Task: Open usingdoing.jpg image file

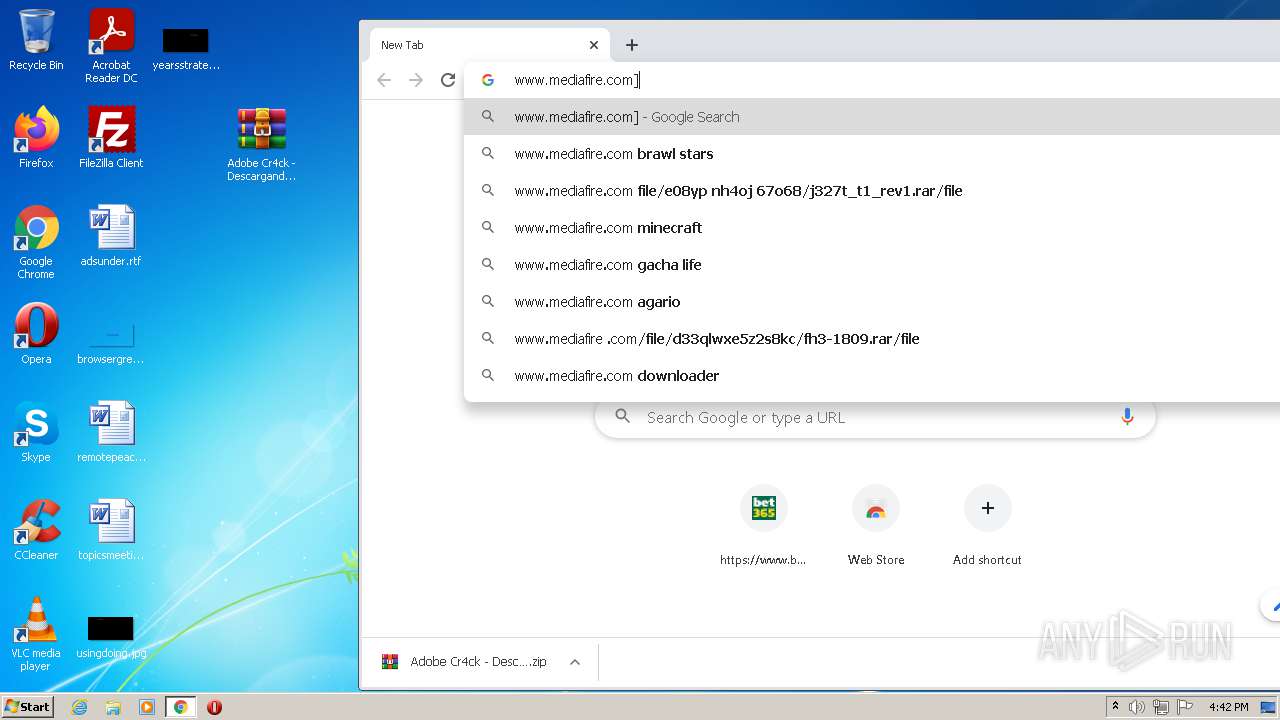Action: point(111,636)
